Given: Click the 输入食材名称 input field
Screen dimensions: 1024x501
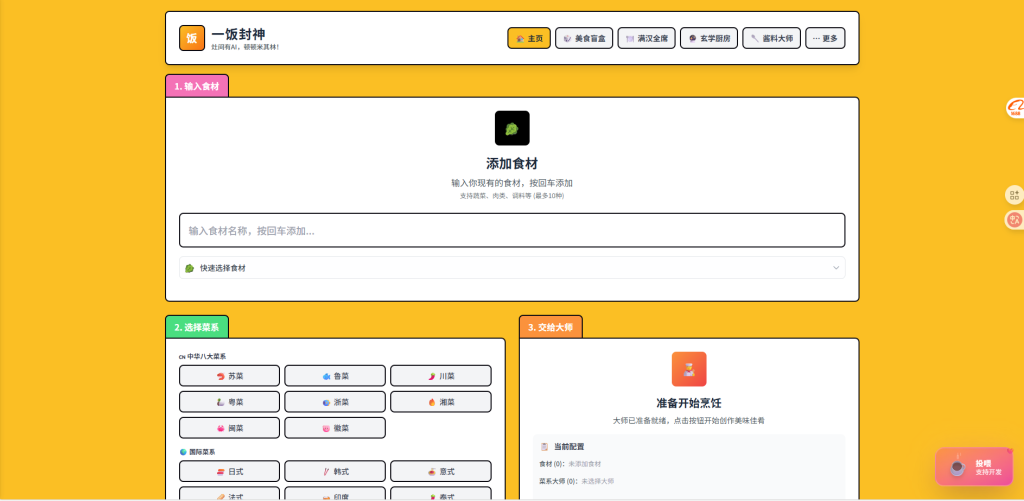Looking at the screenshot, I should click(512, 231).
